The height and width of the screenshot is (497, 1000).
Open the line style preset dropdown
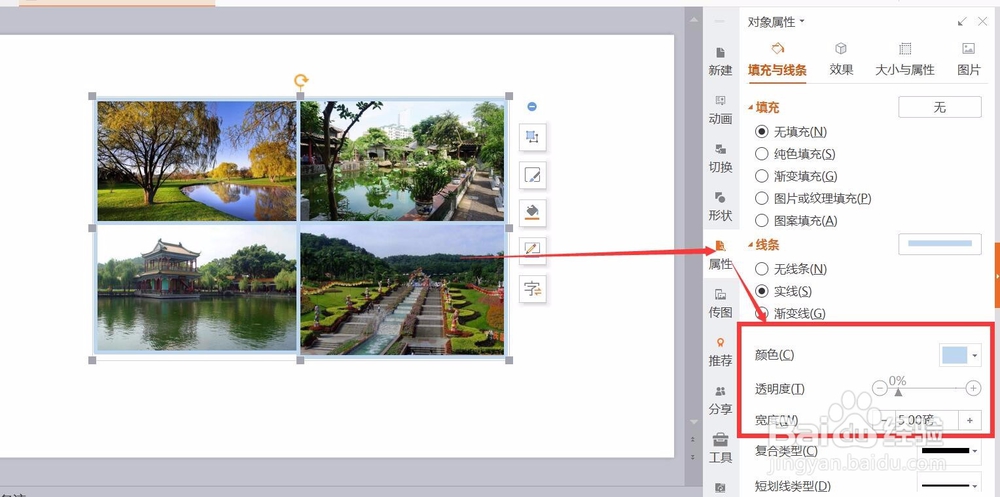pyautogui.click(x=939, y=244)
